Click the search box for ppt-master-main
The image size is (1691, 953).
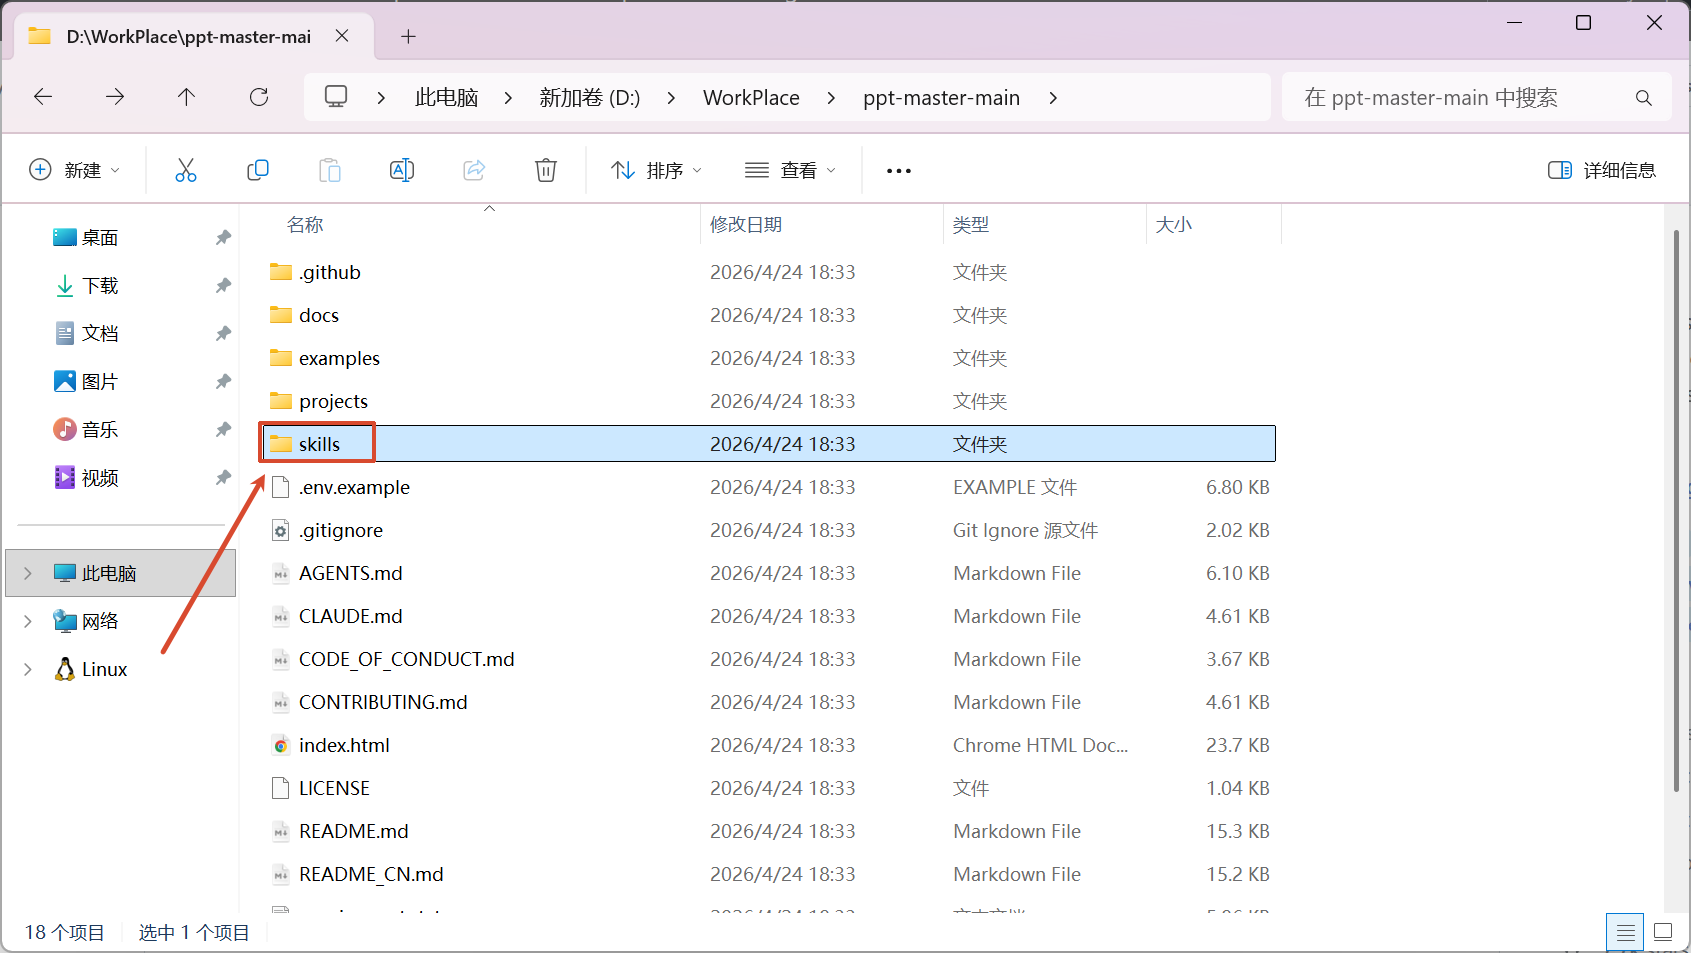1460,98
